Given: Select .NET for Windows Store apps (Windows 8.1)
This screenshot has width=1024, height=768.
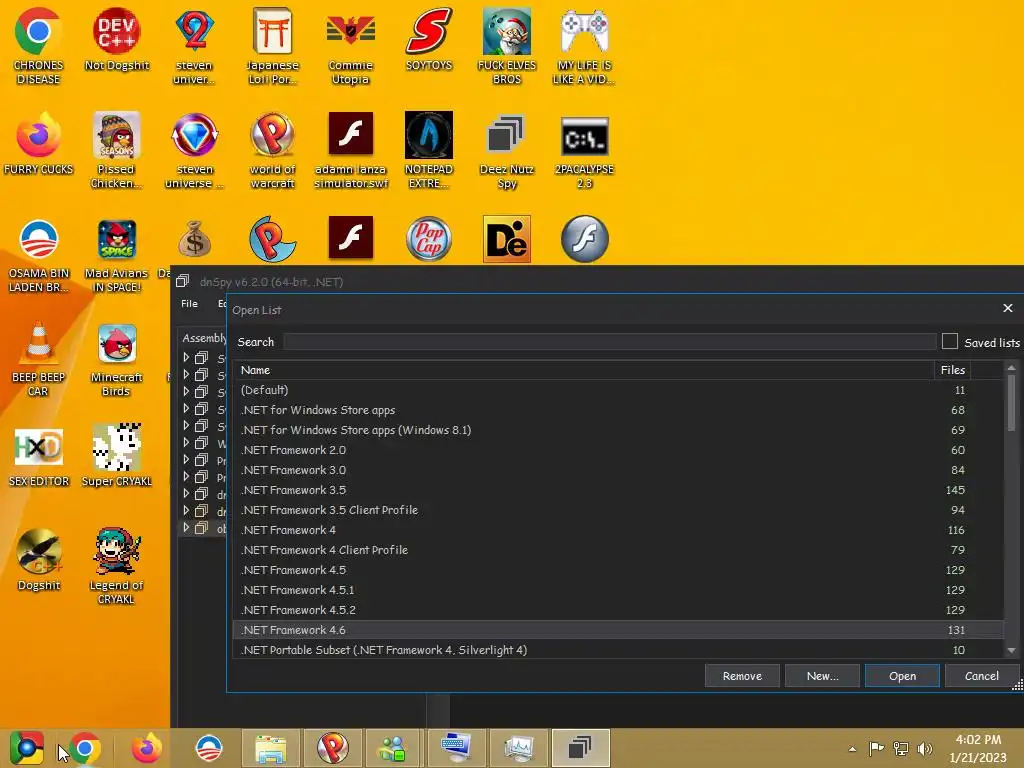Looking at the screenshot, I should [618, 430].
